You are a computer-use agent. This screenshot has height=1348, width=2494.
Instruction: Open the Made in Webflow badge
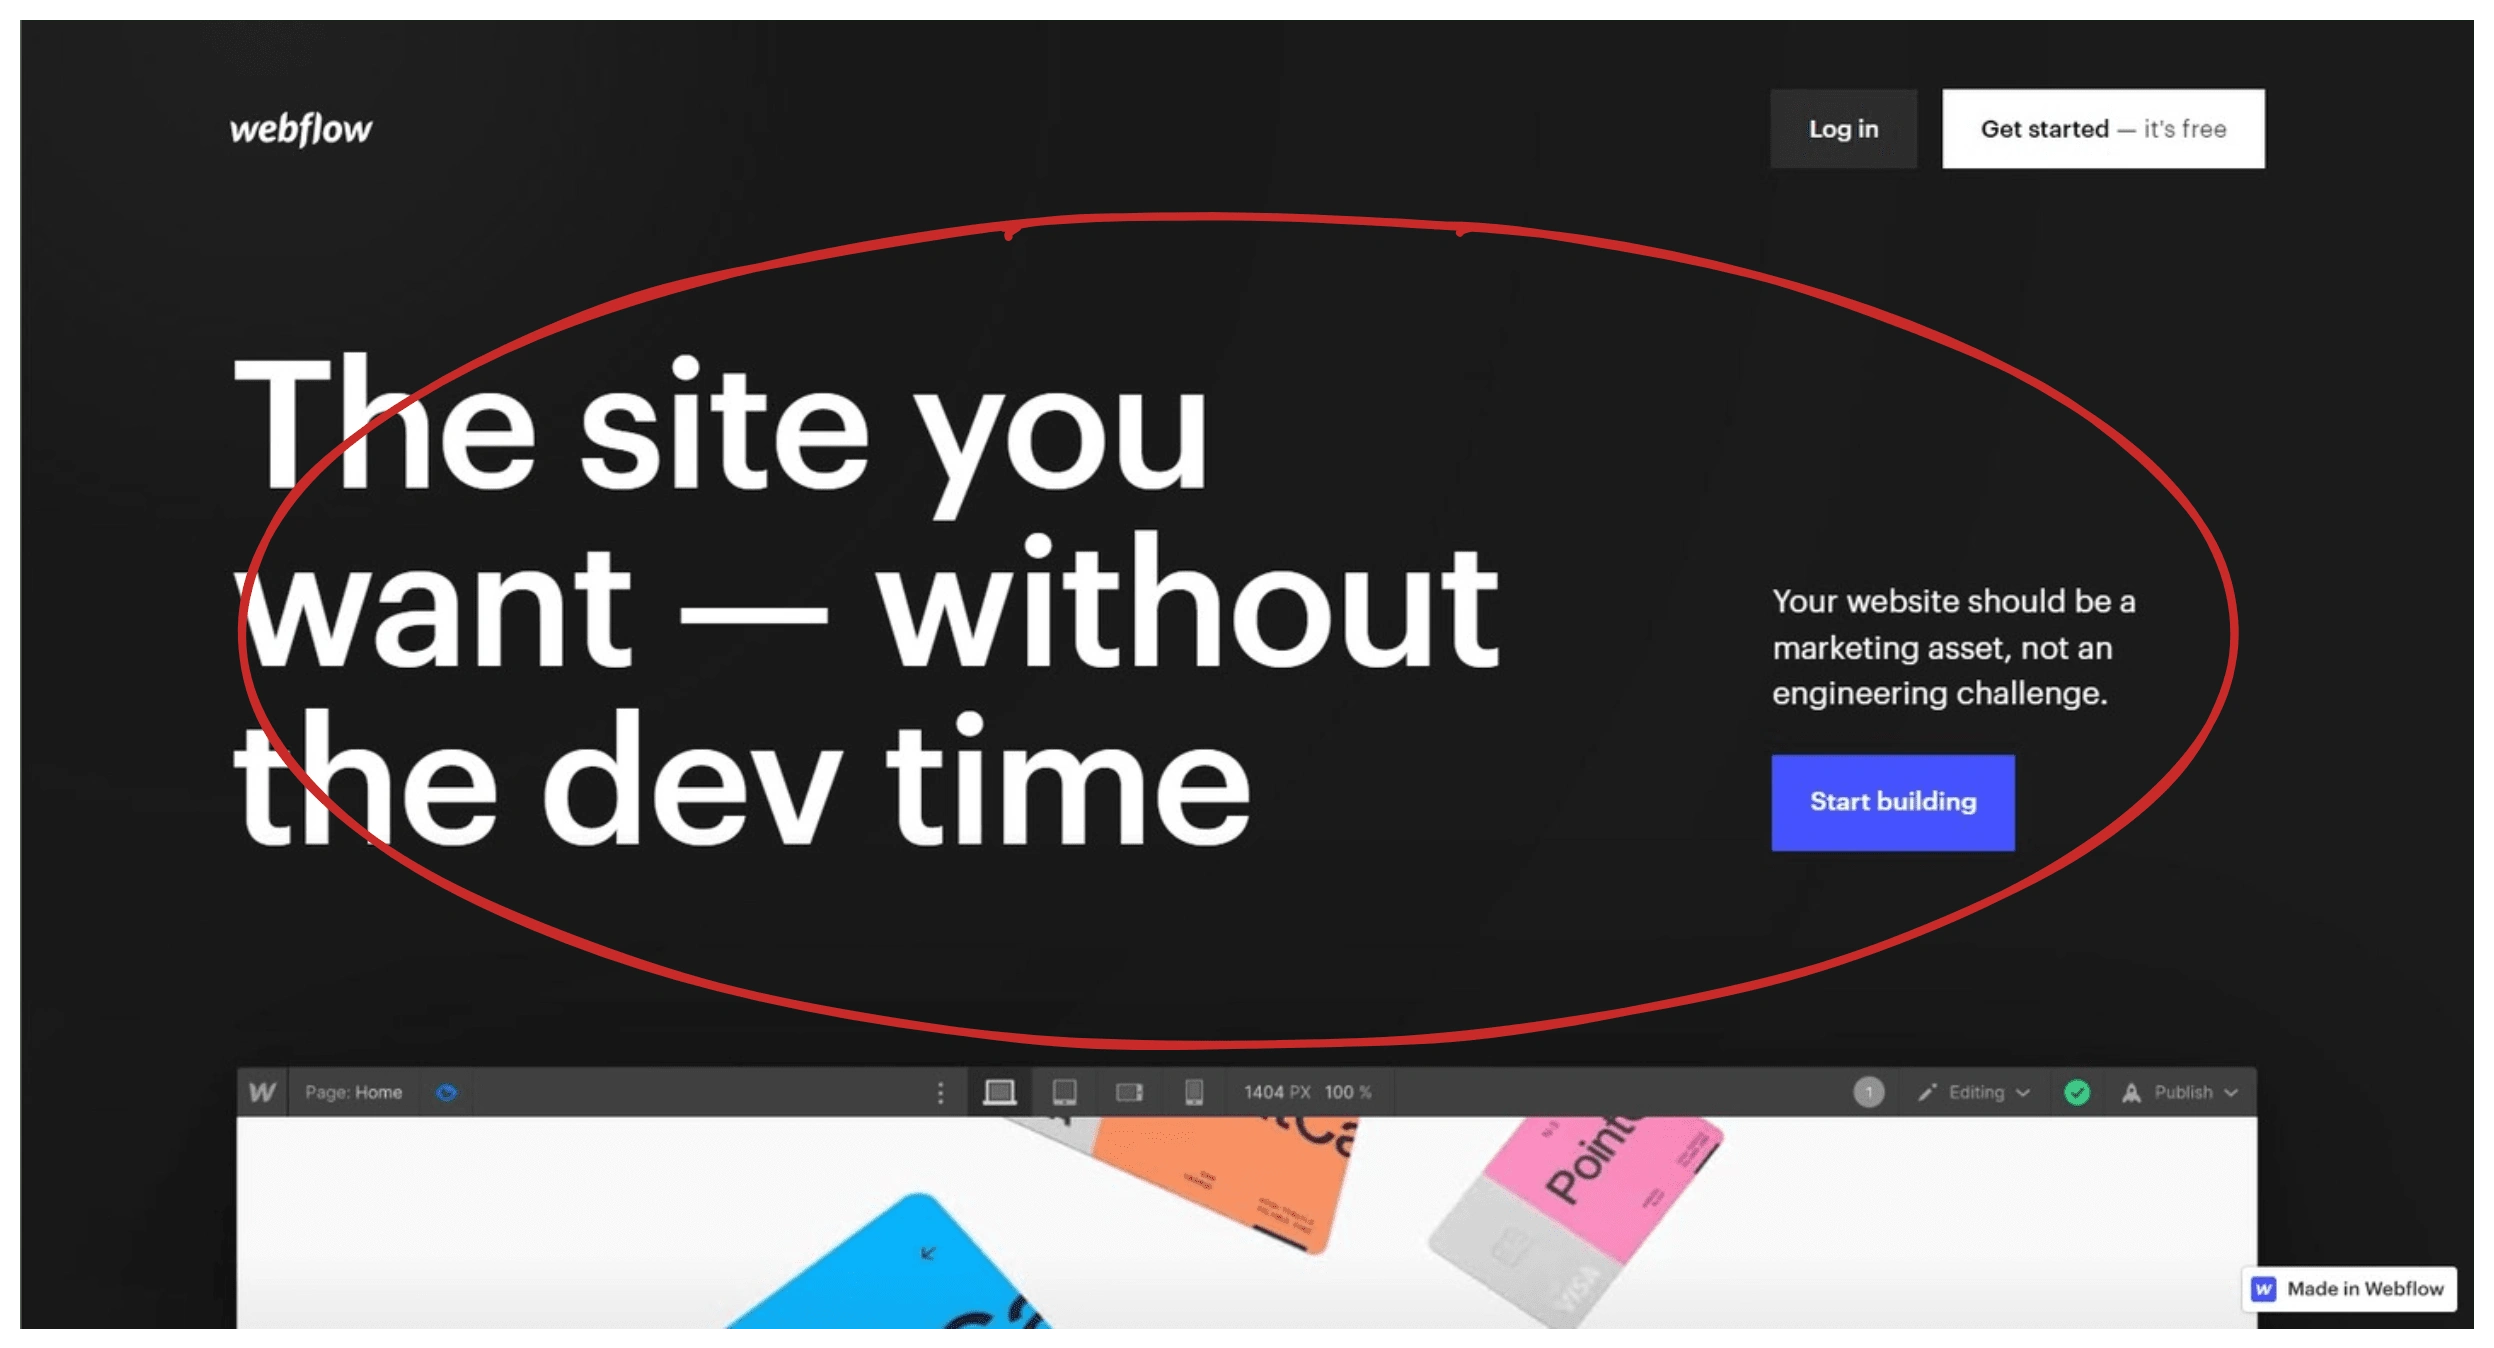coord(2349,1288)
